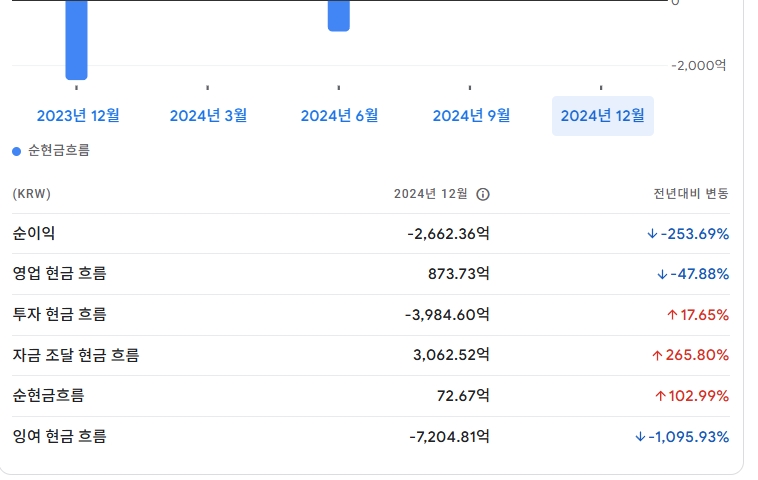Click the value 72.67억
This screenshot has height=480, width=758.
point(463,396)
